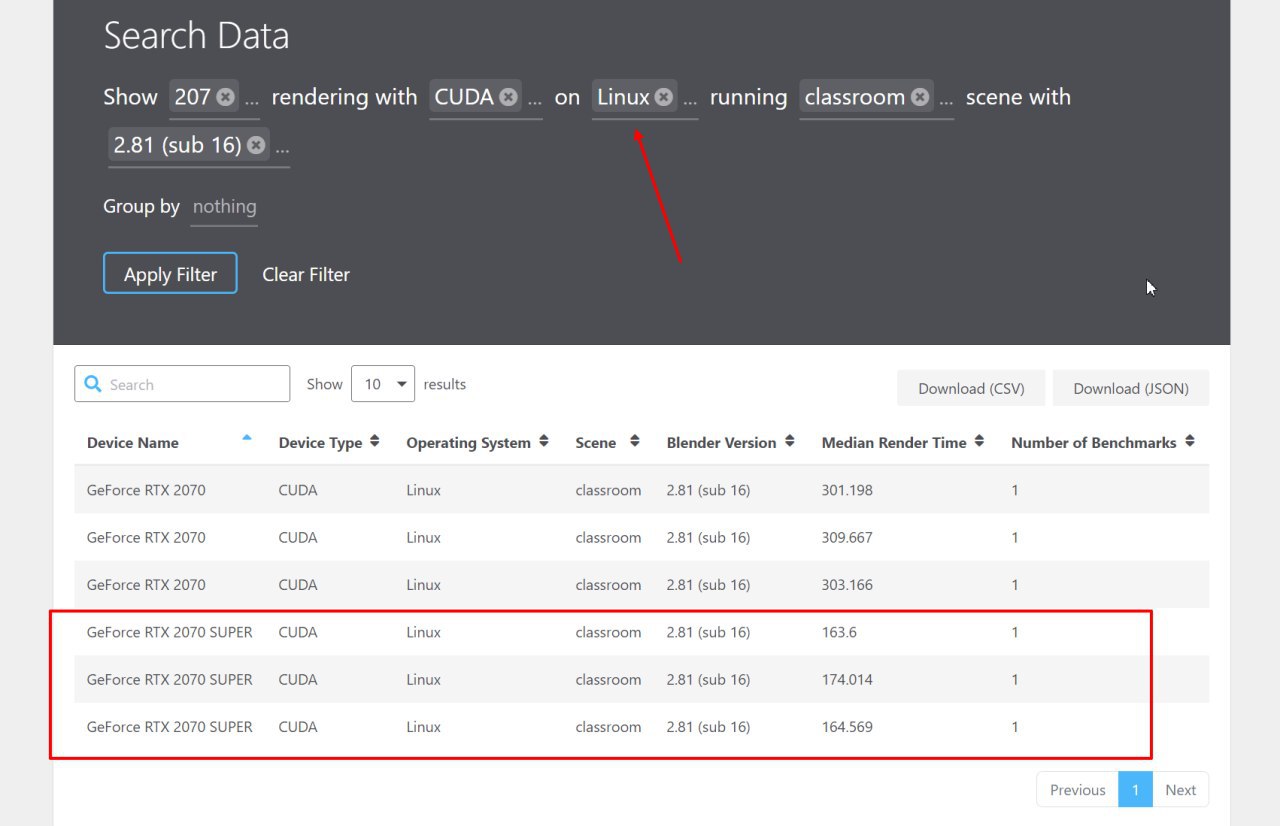
Task: Click the Device Type column header
Action: 320,443
